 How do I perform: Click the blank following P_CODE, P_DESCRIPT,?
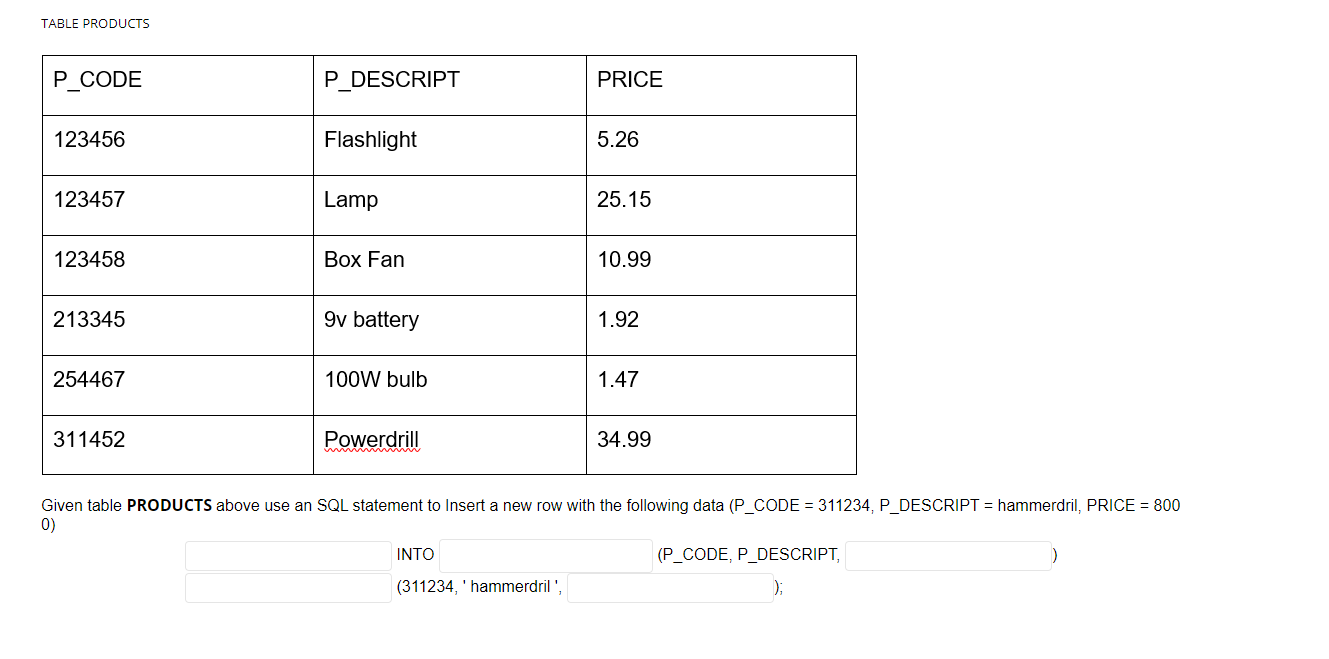(948, 555)
